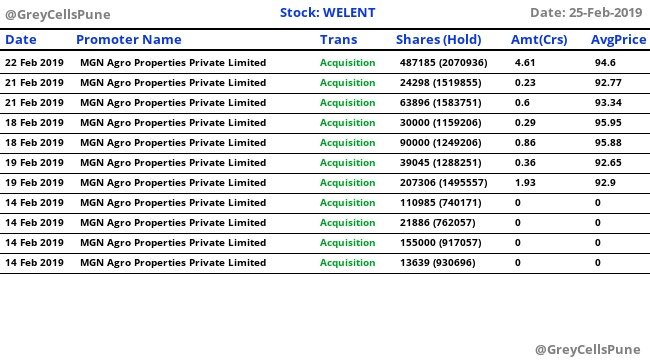The height and width of the screenshot is (360, 650).
Task: Click average price 92.77
Action: click(x=608, y=83)
